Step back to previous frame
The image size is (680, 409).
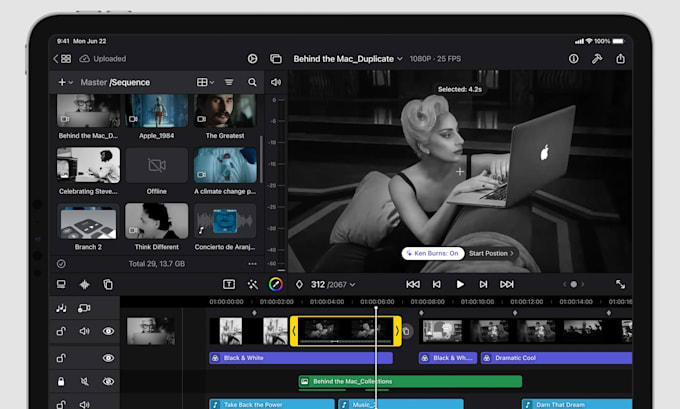[437, 285]
